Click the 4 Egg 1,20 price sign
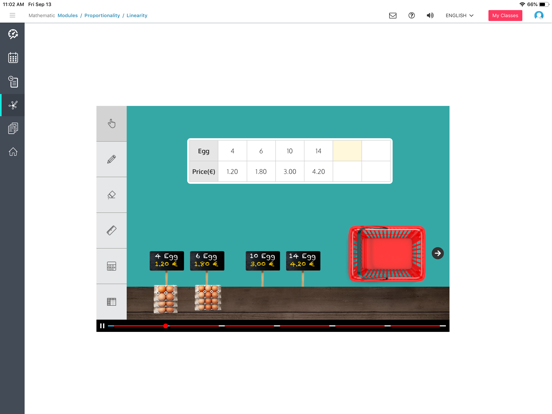This screenshot has width=552, height=414. pyautogui.click(x=167, y=261)
